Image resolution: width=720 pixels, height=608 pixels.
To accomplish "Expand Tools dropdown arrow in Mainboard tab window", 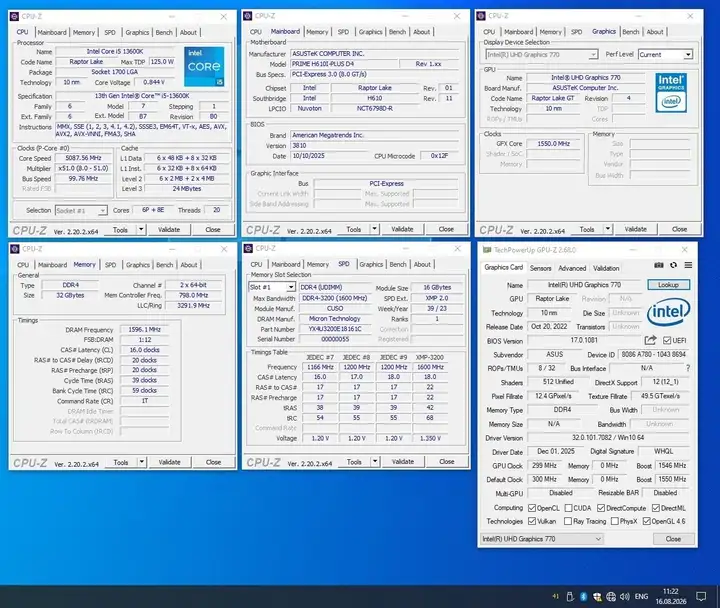I will (375, 229).
